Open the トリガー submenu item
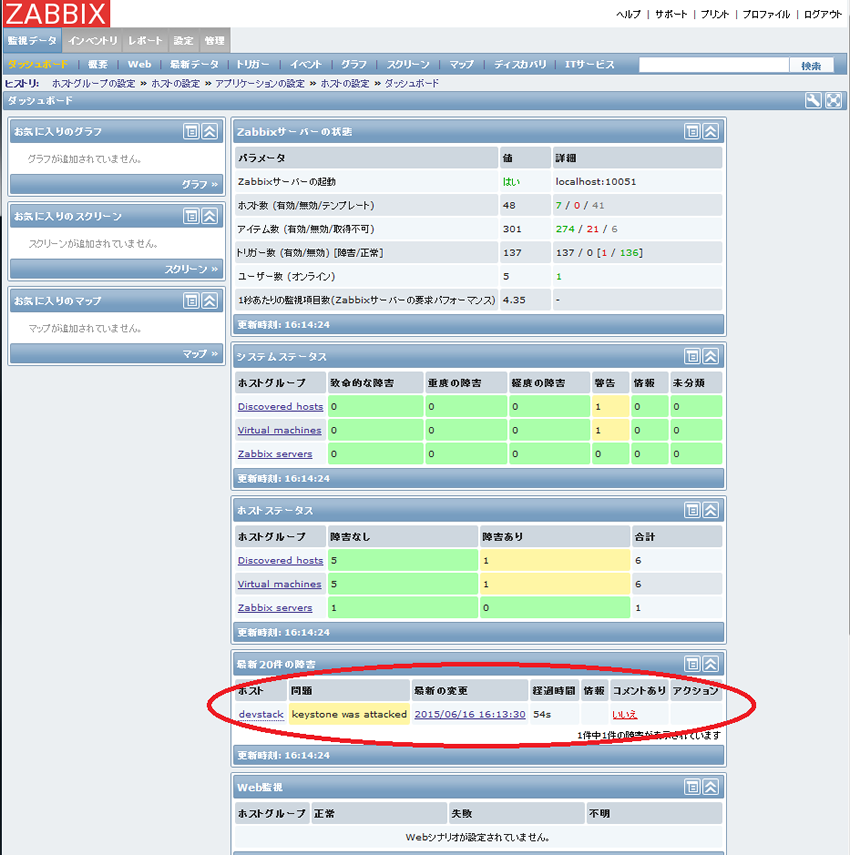This screenshot has height=855, width=850. (x=253, y=64)
